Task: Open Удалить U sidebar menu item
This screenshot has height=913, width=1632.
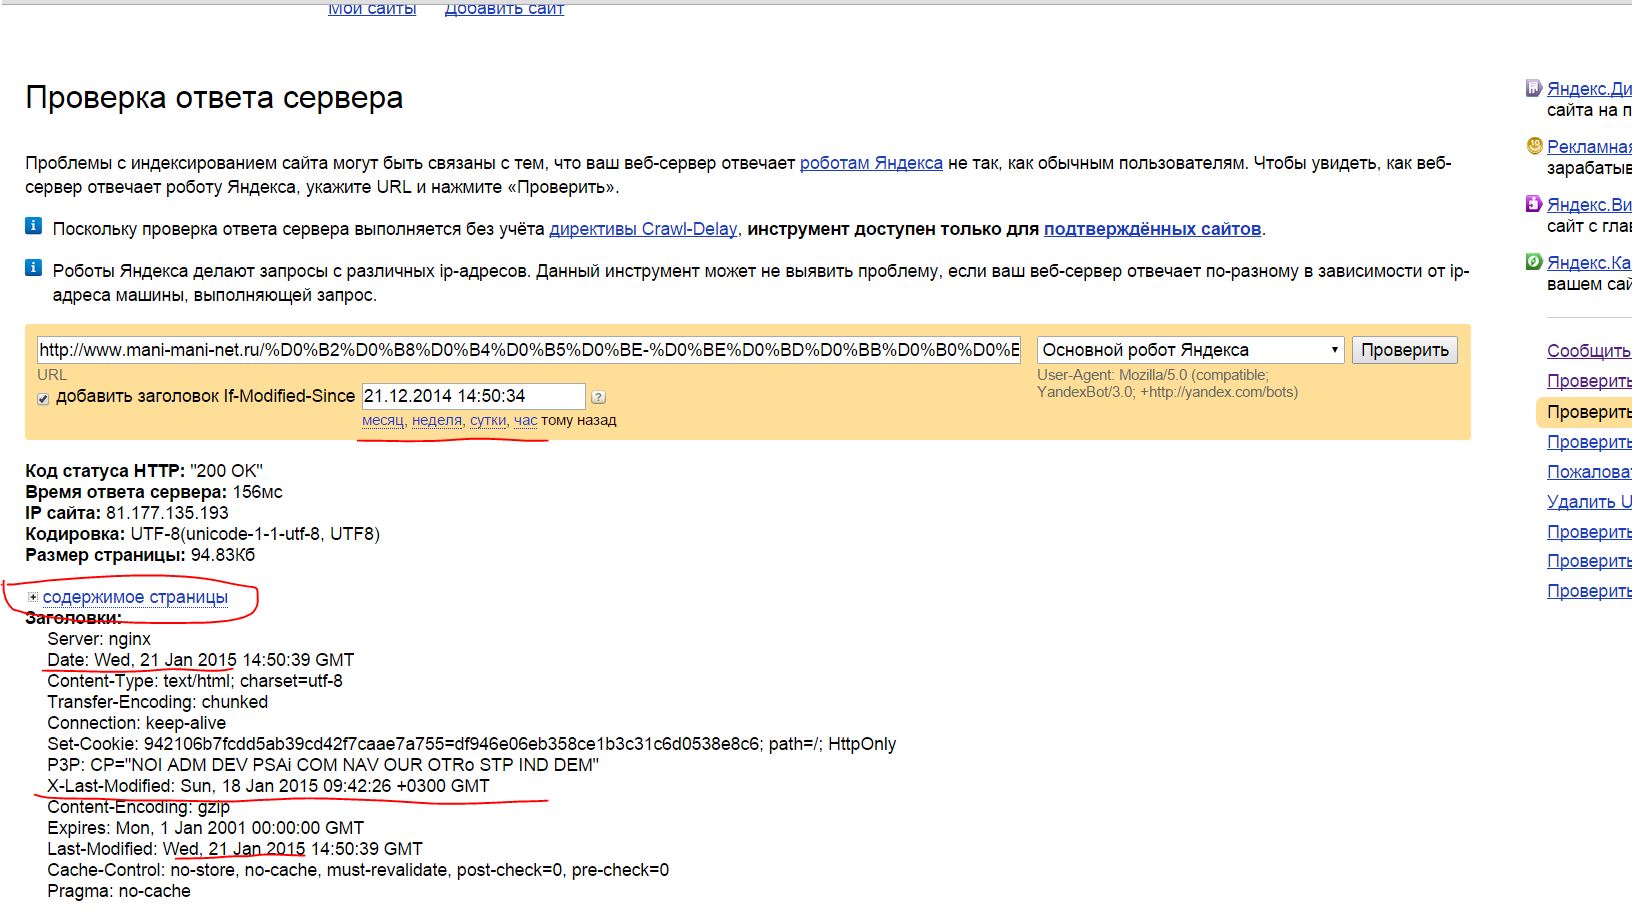Action: [x=1589, y=502]
